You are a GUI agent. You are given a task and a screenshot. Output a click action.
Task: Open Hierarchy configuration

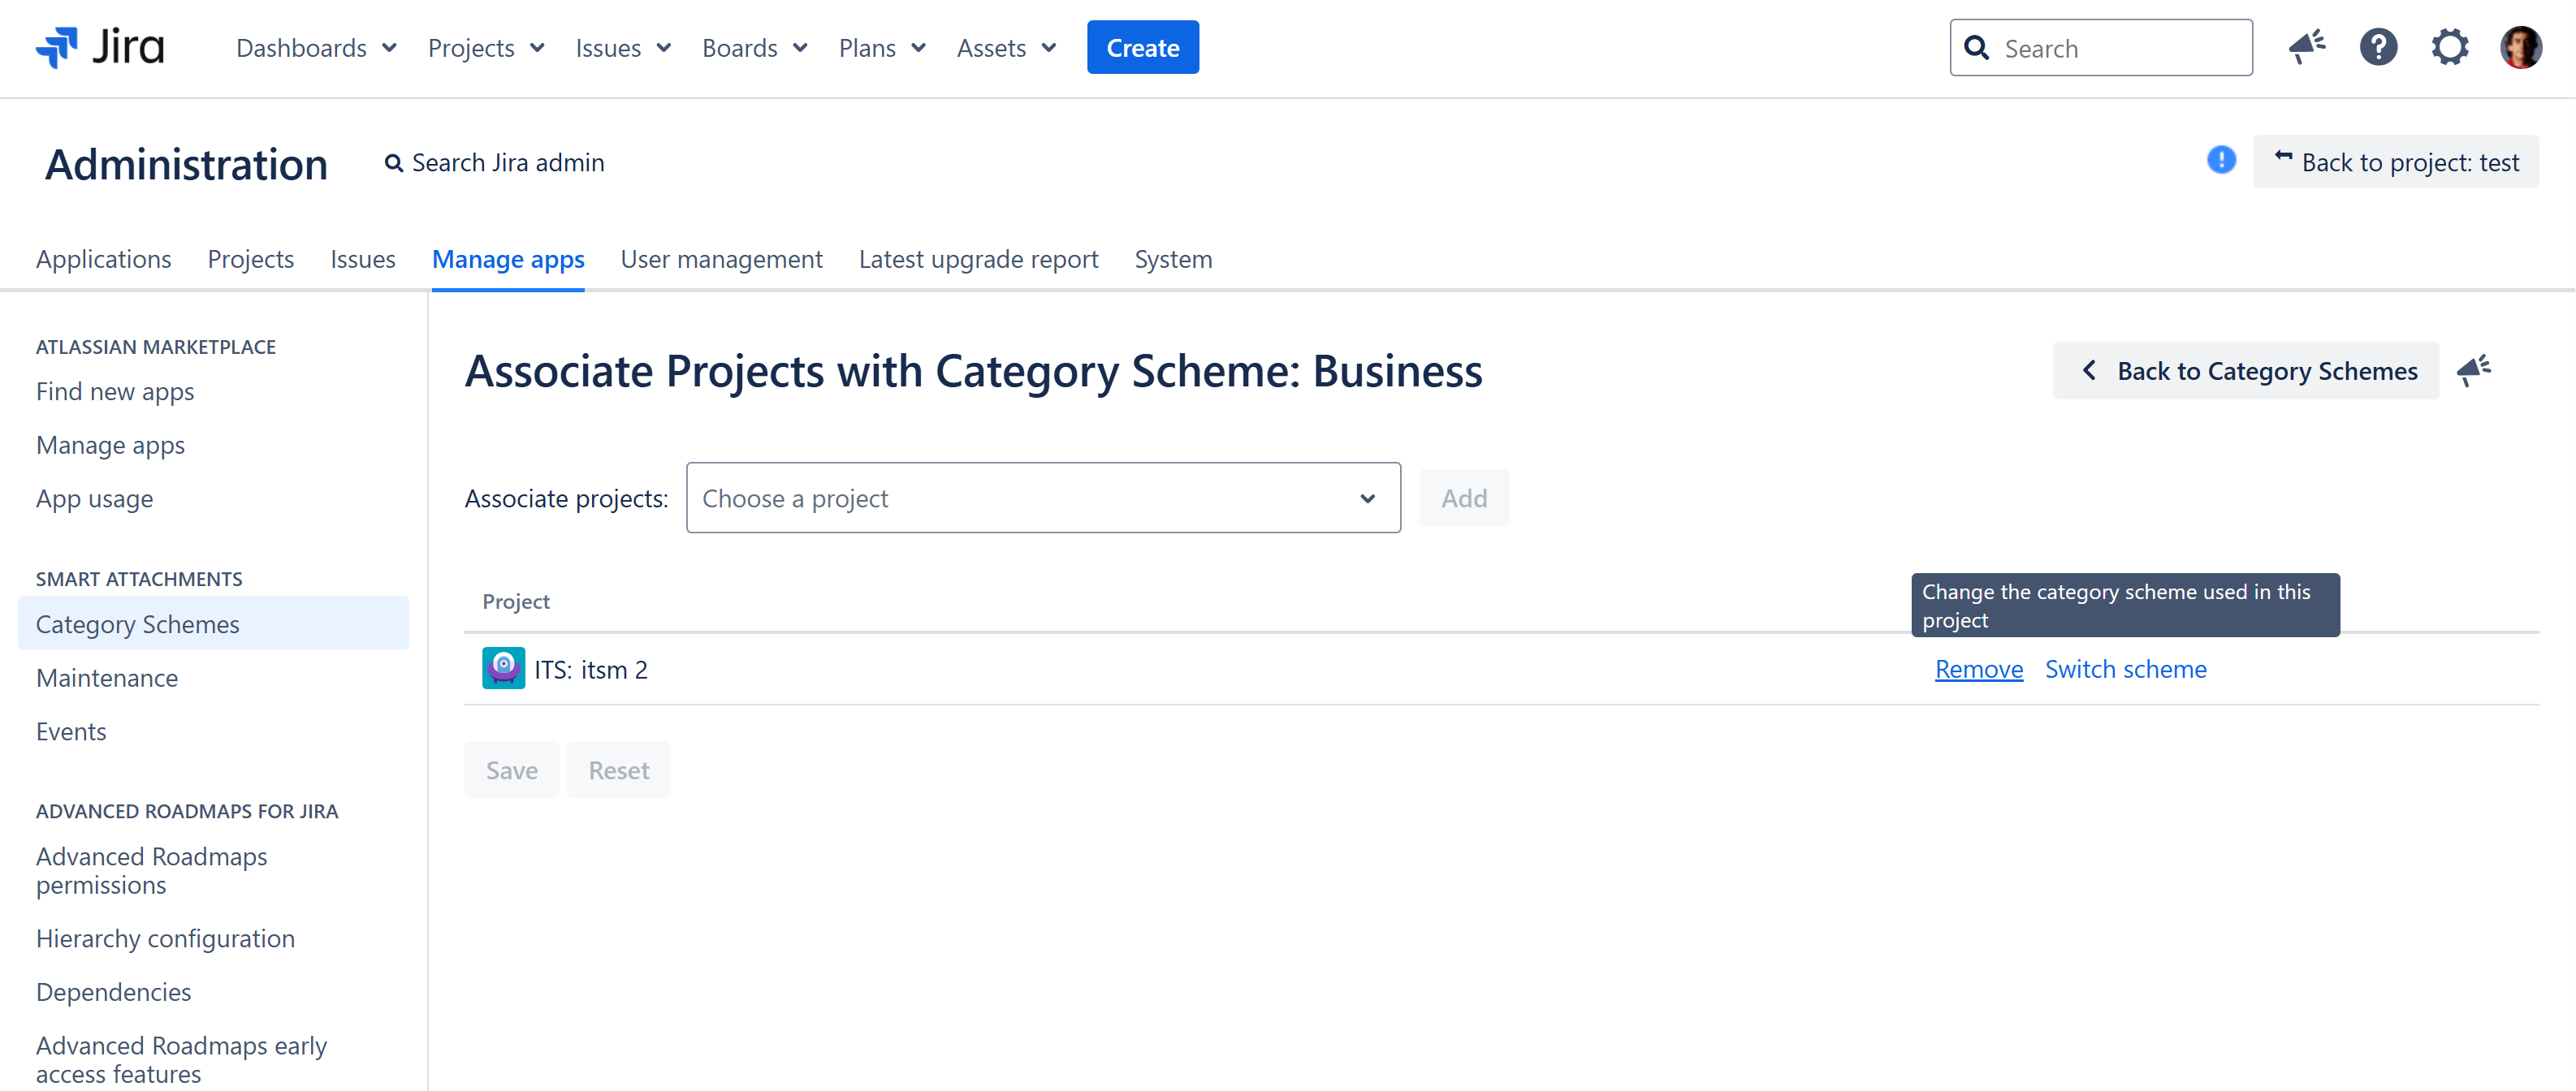[x=166, y=939]
